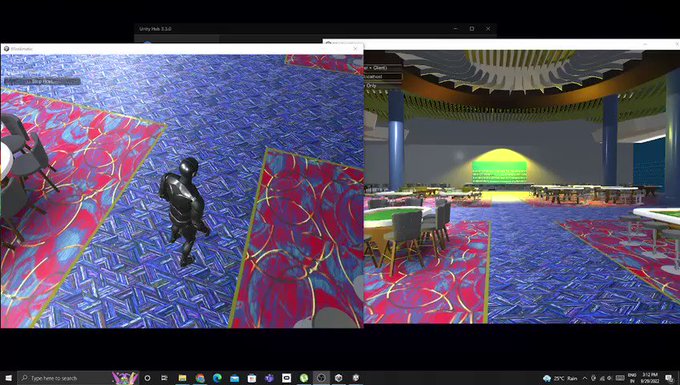The width and height of the screenshot is (680, 385).
Task: Open Microsoft Store from the taskbar
Action: point(252,378)
